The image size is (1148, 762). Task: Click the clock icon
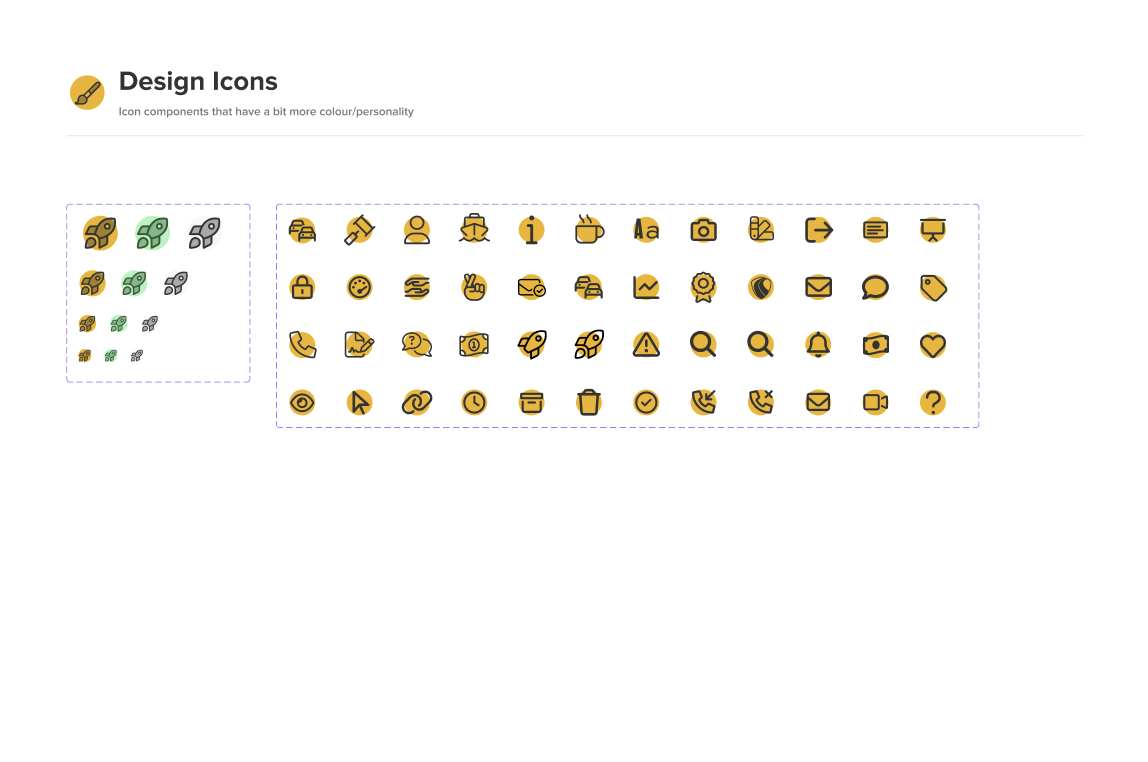pos(474,403)
